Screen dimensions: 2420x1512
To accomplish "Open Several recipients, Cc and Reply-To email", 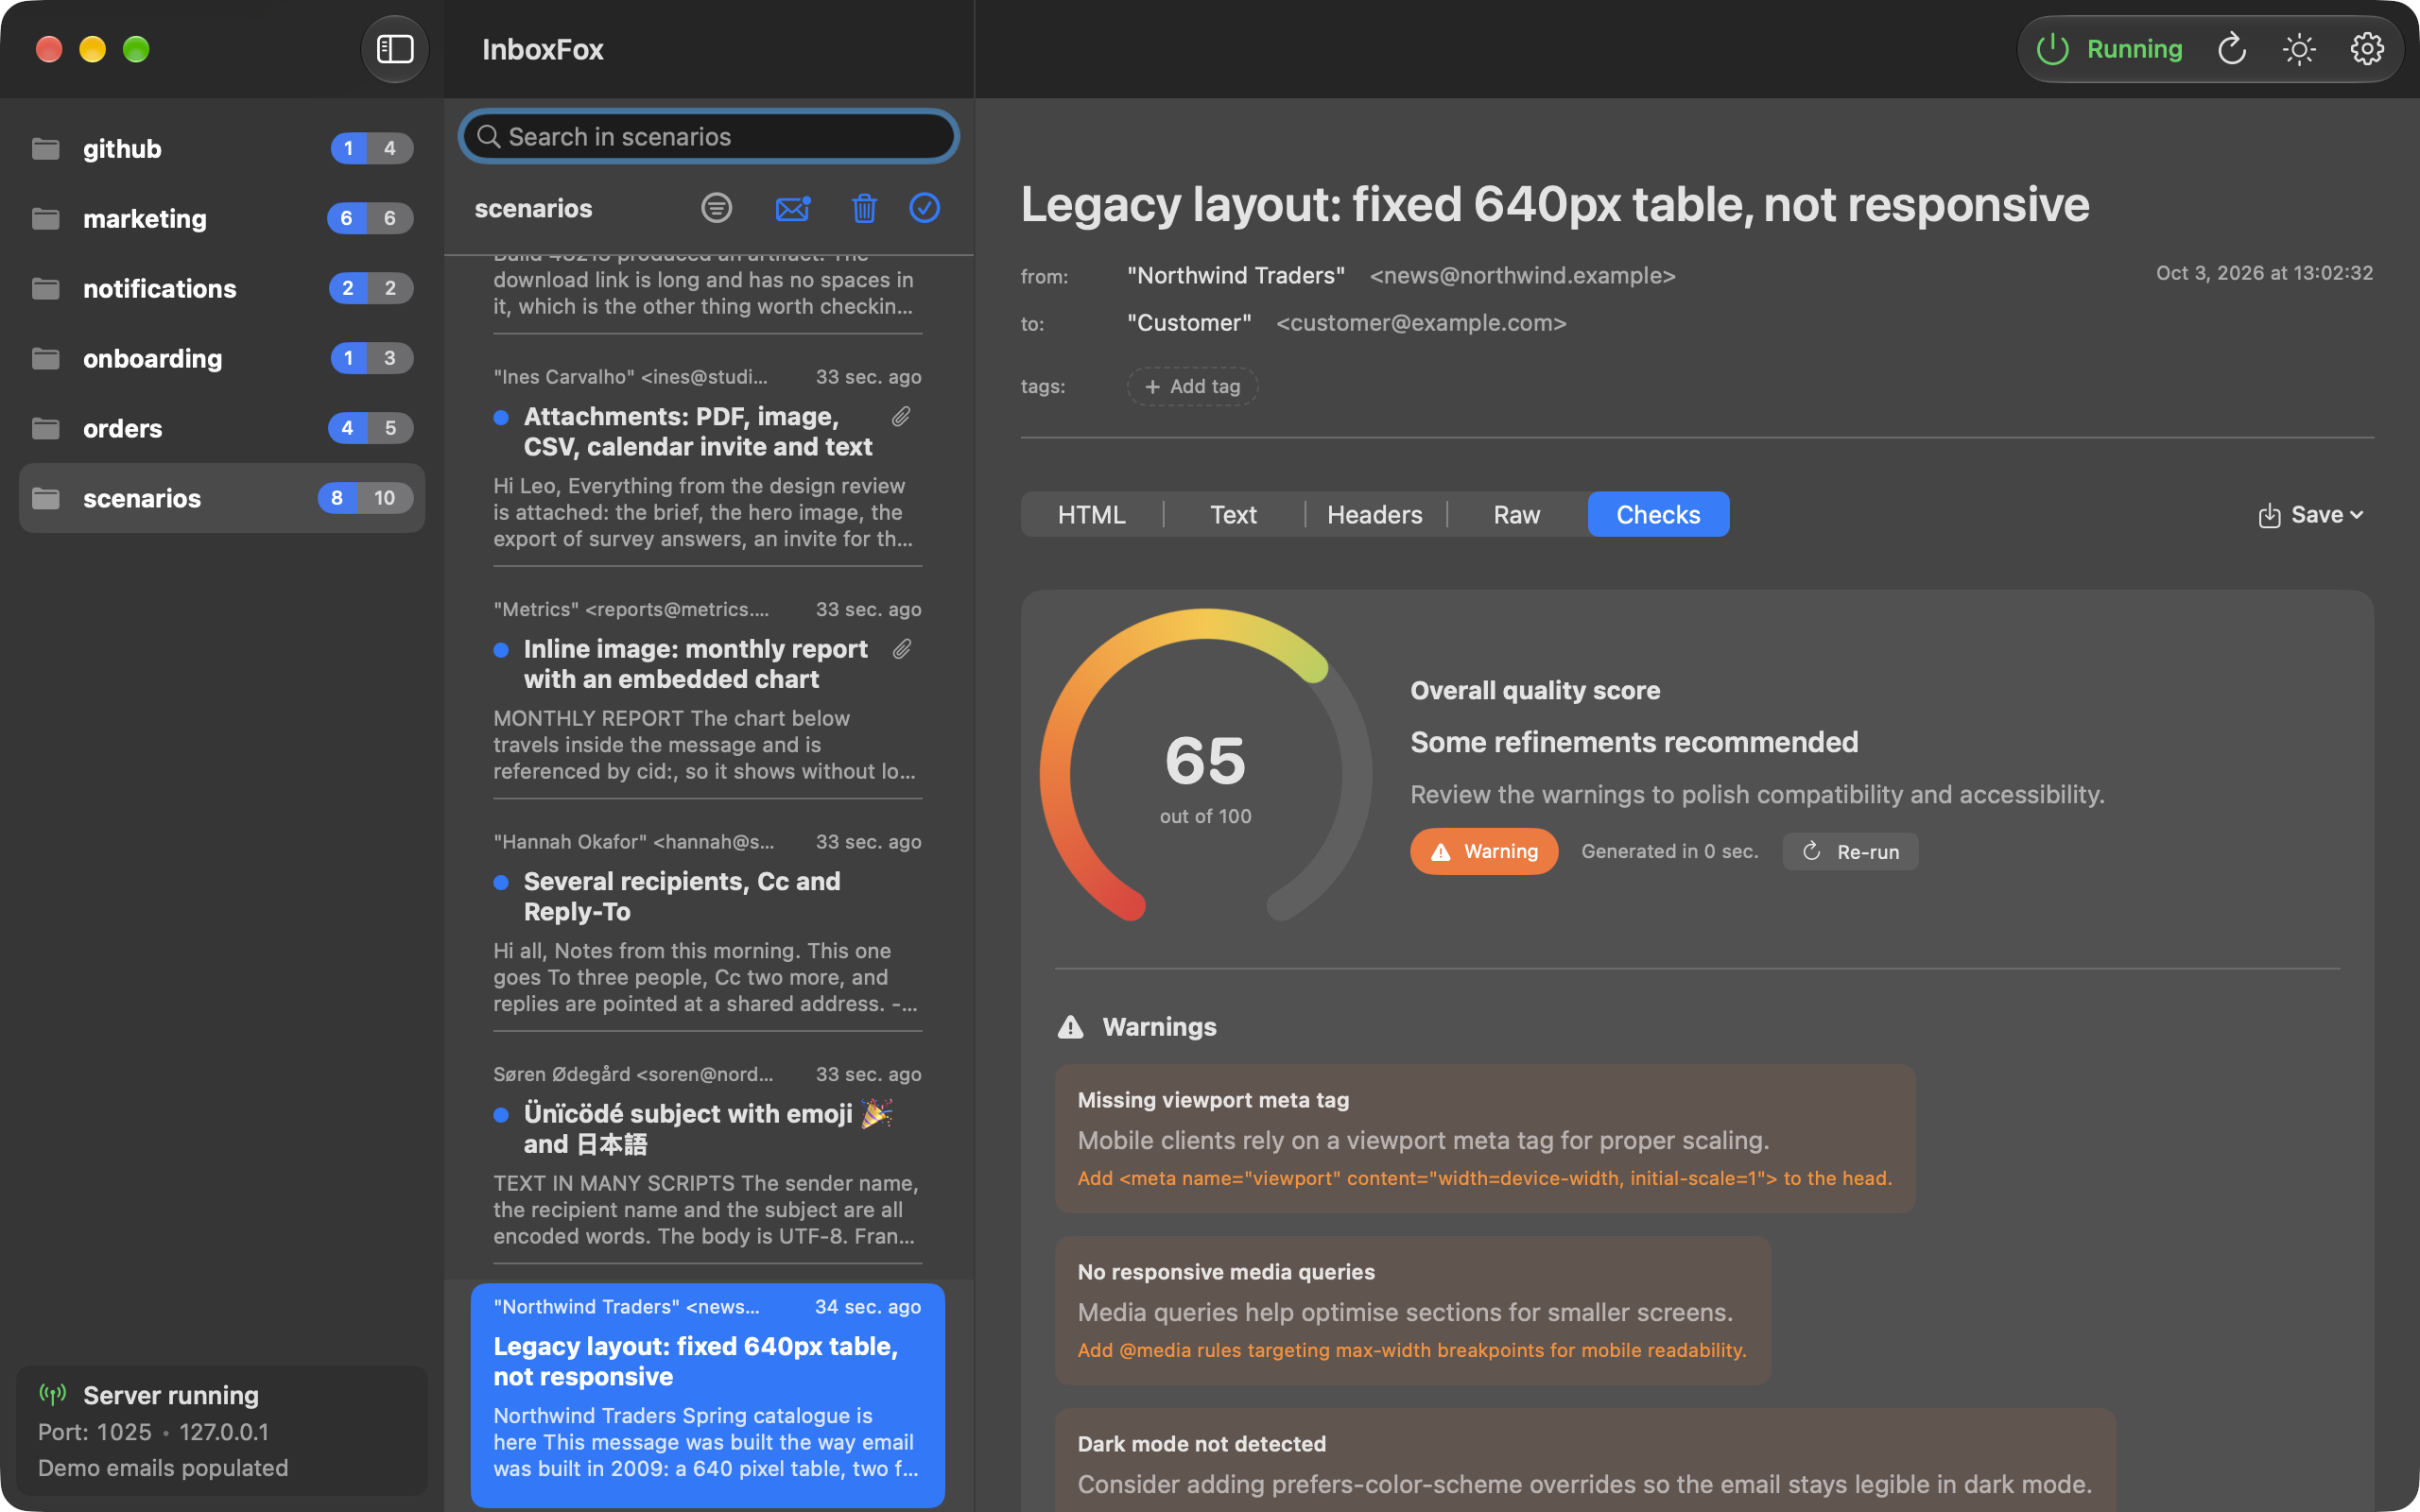I will (707, 922).
